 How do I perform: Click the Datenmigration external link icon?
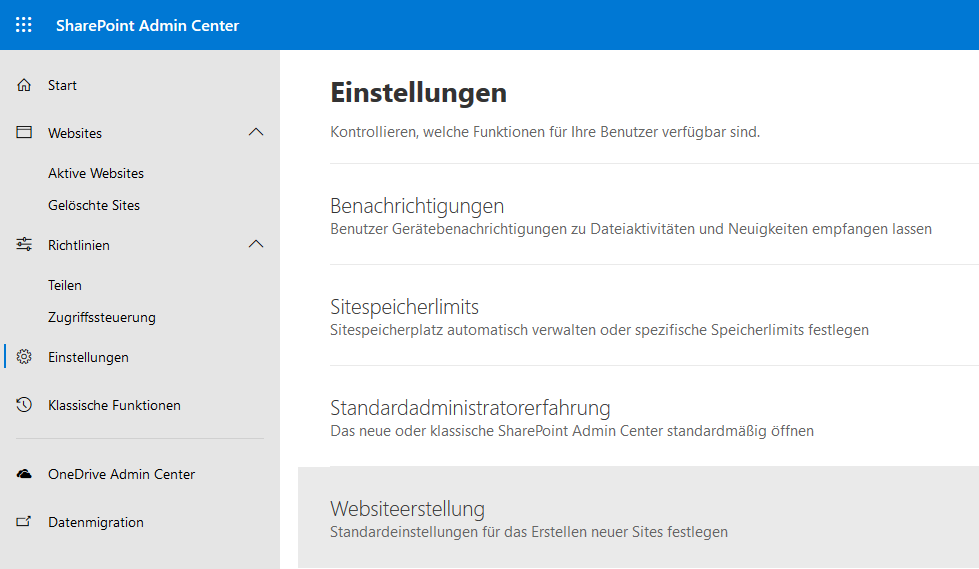(24, 522)
